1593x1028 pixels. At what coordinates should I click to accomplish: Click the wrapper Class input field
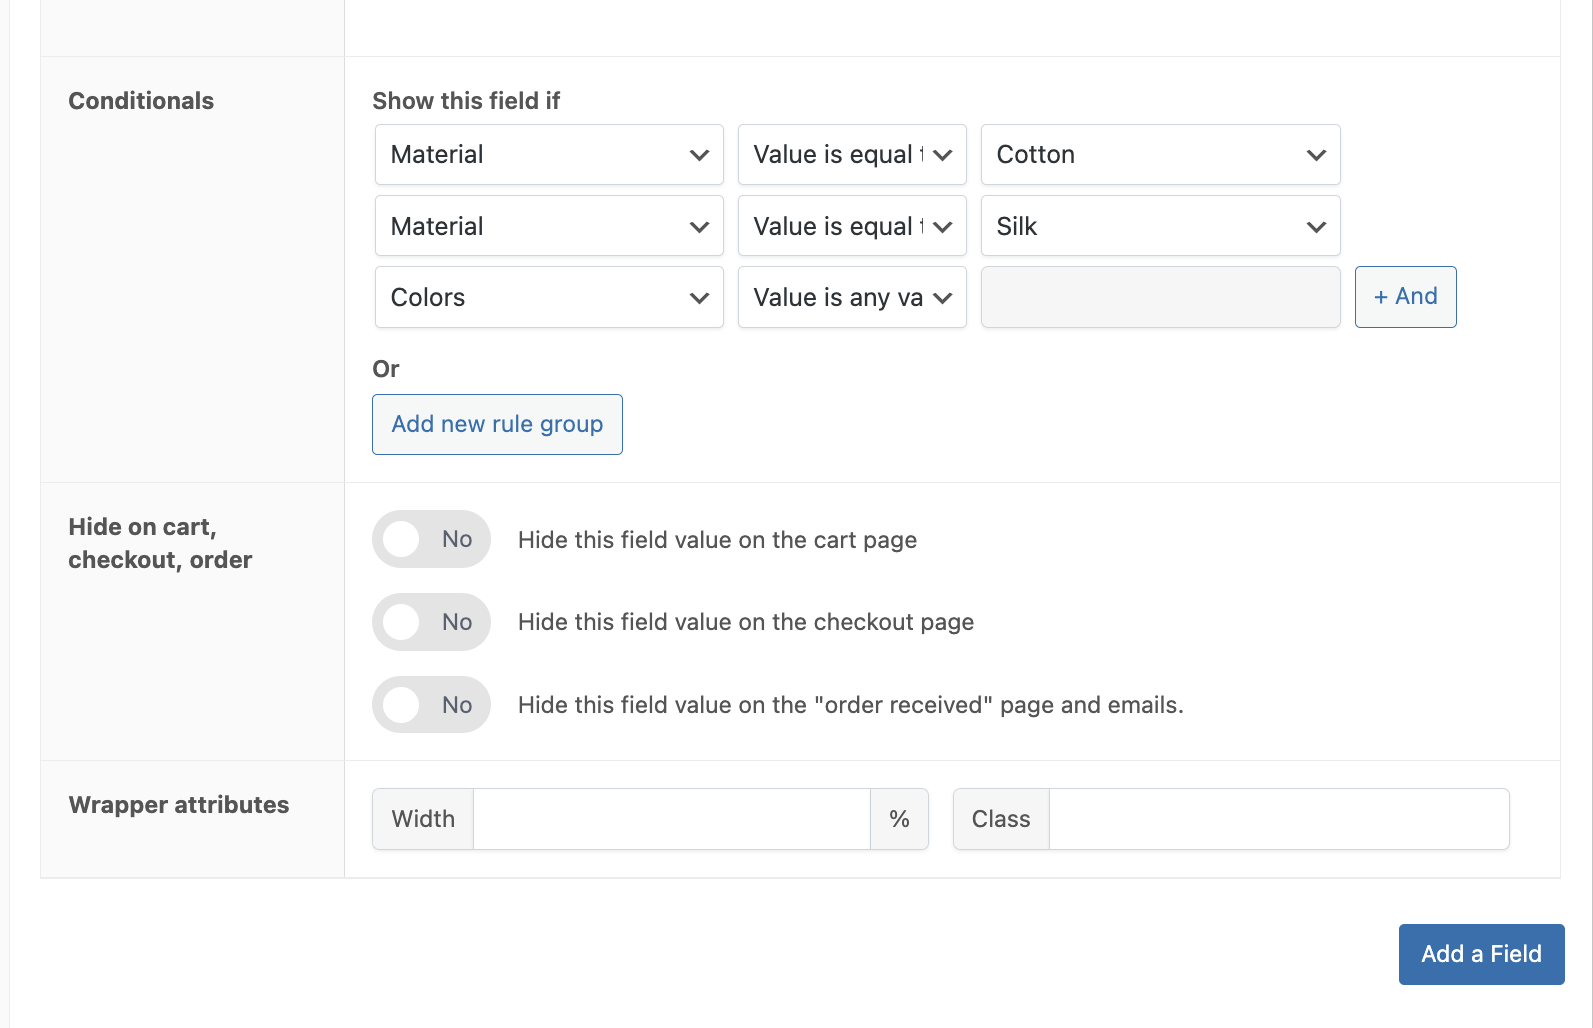point(1278,819)
